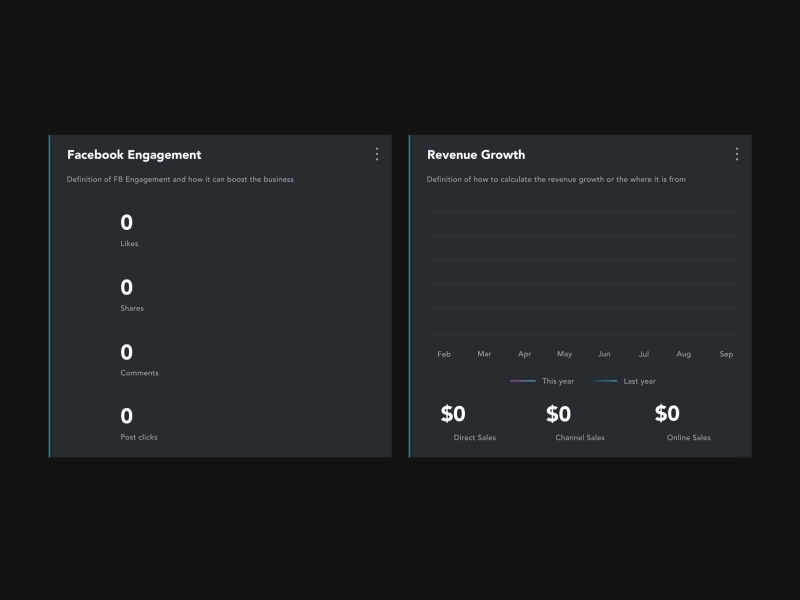The width and height of the screenshot is (800, 600).
Task: Click the revenue growth definition text
Action: (556, 180)
